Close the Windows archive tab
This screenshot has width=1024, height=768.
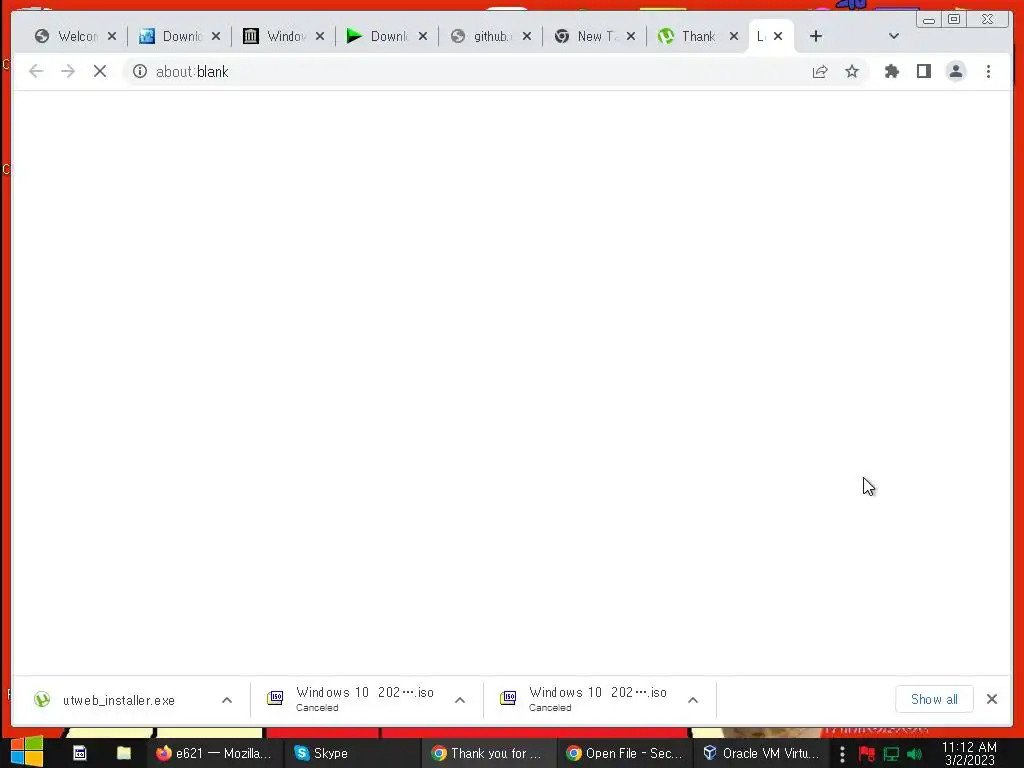click(320, 37)
